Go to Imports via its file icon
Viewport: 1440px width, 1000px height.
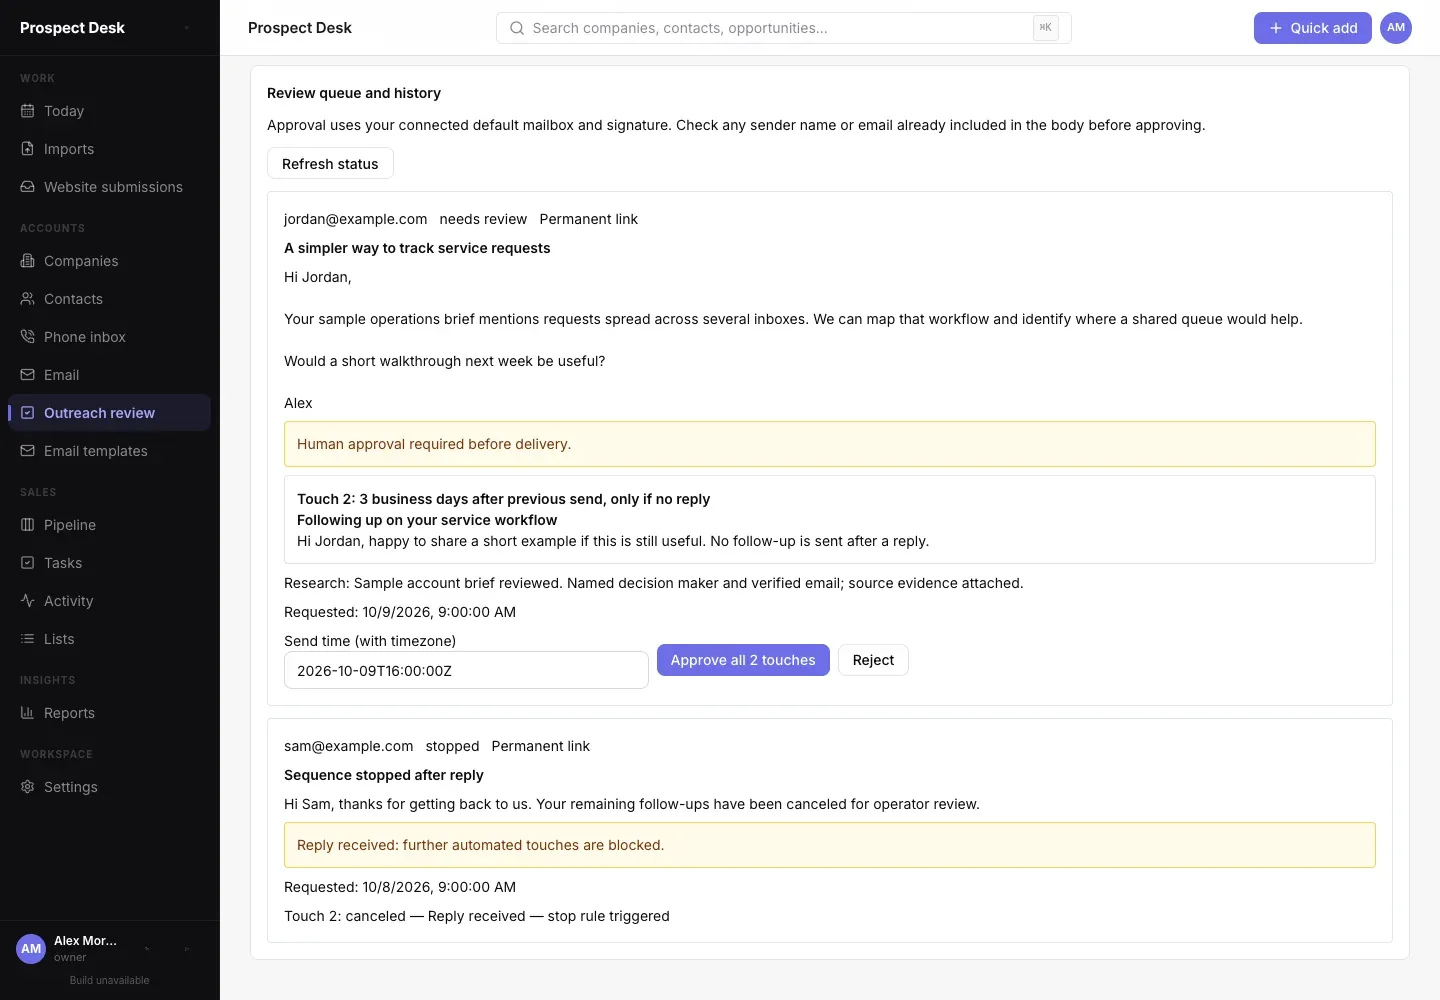click(28, 149)
